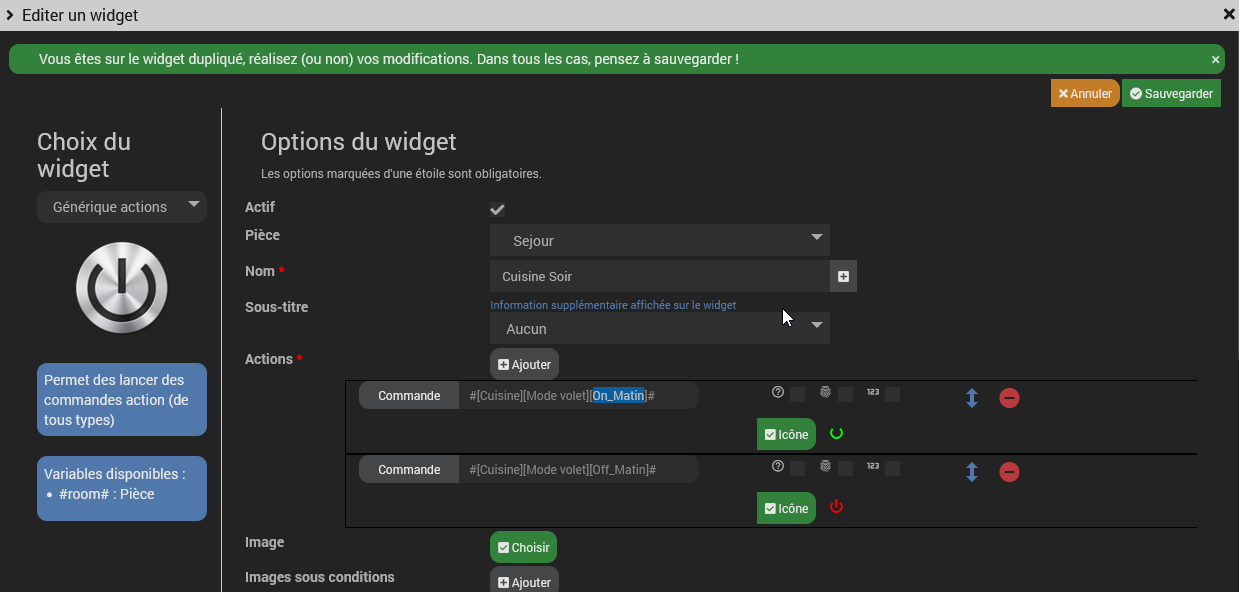Click question mark confirm icon in Off_Matin row
The image size is (1239, 592).
778,466
